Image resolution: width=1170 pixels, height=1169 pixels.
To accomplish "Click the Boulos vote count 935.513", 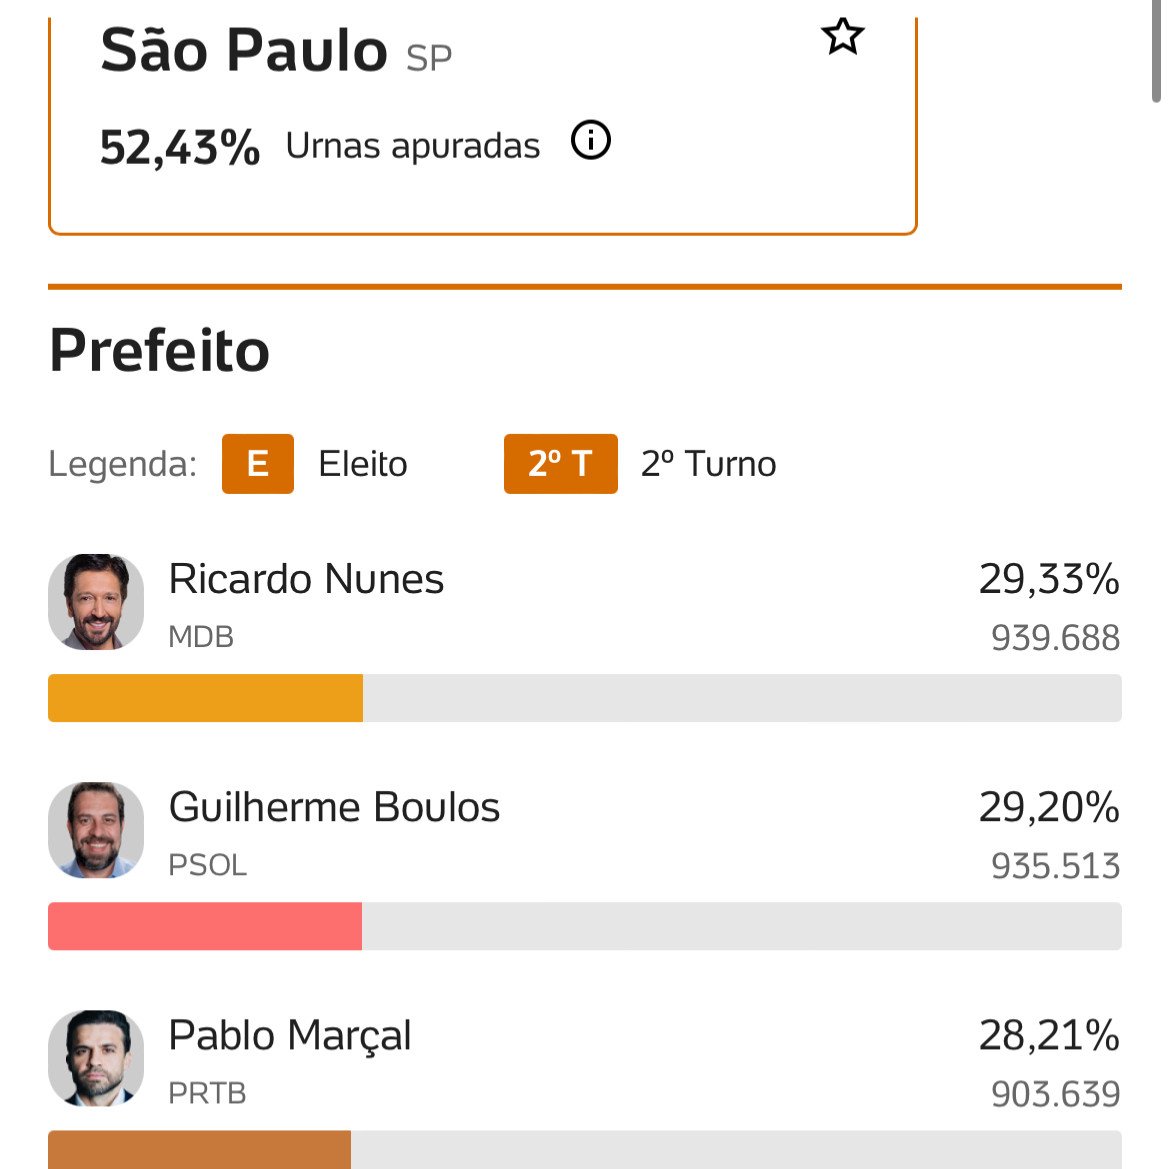I will point(1055,866).
